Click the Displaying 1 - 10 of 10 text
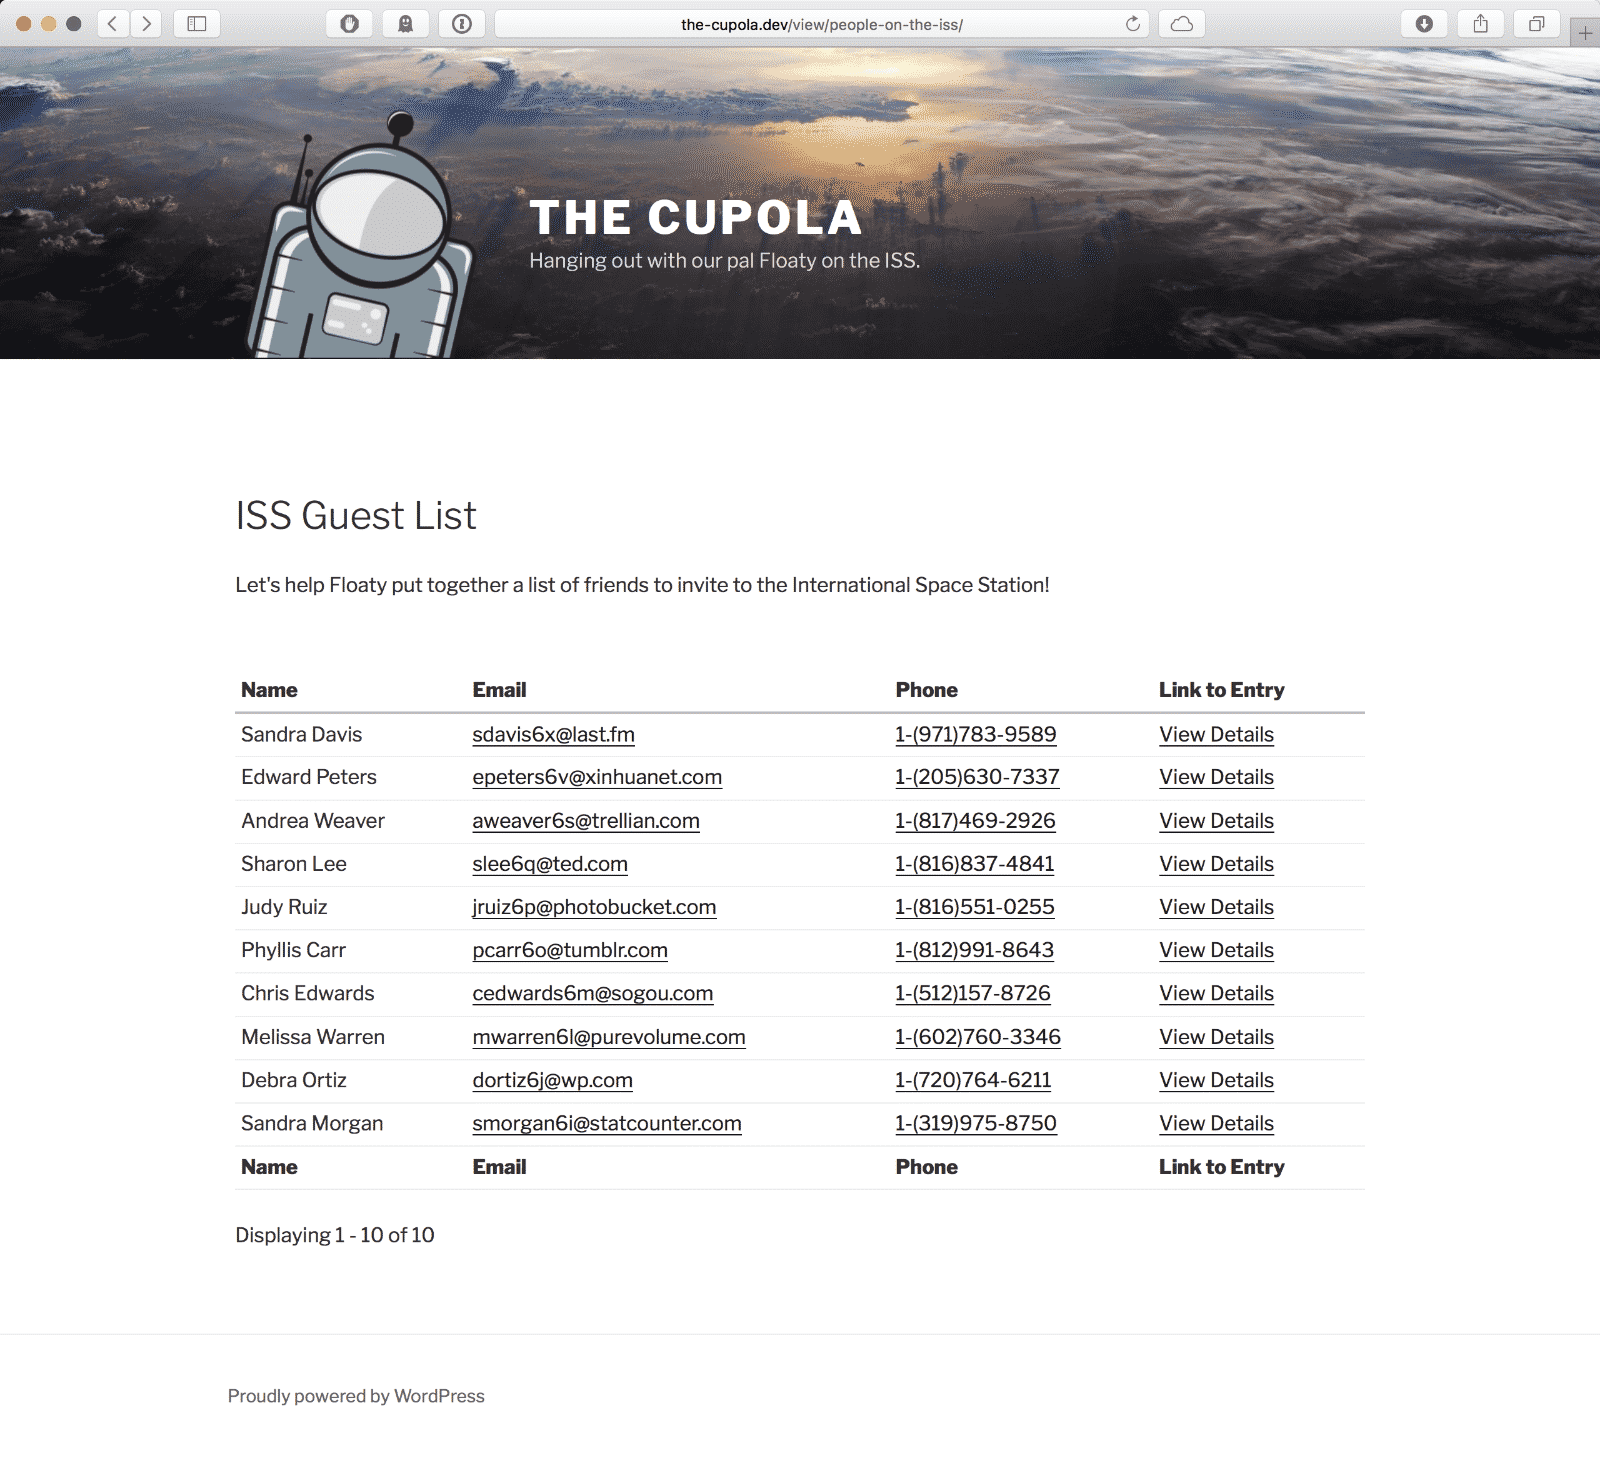The width and height of the screenshot is (1600, 1458). tap(335, 1235)
